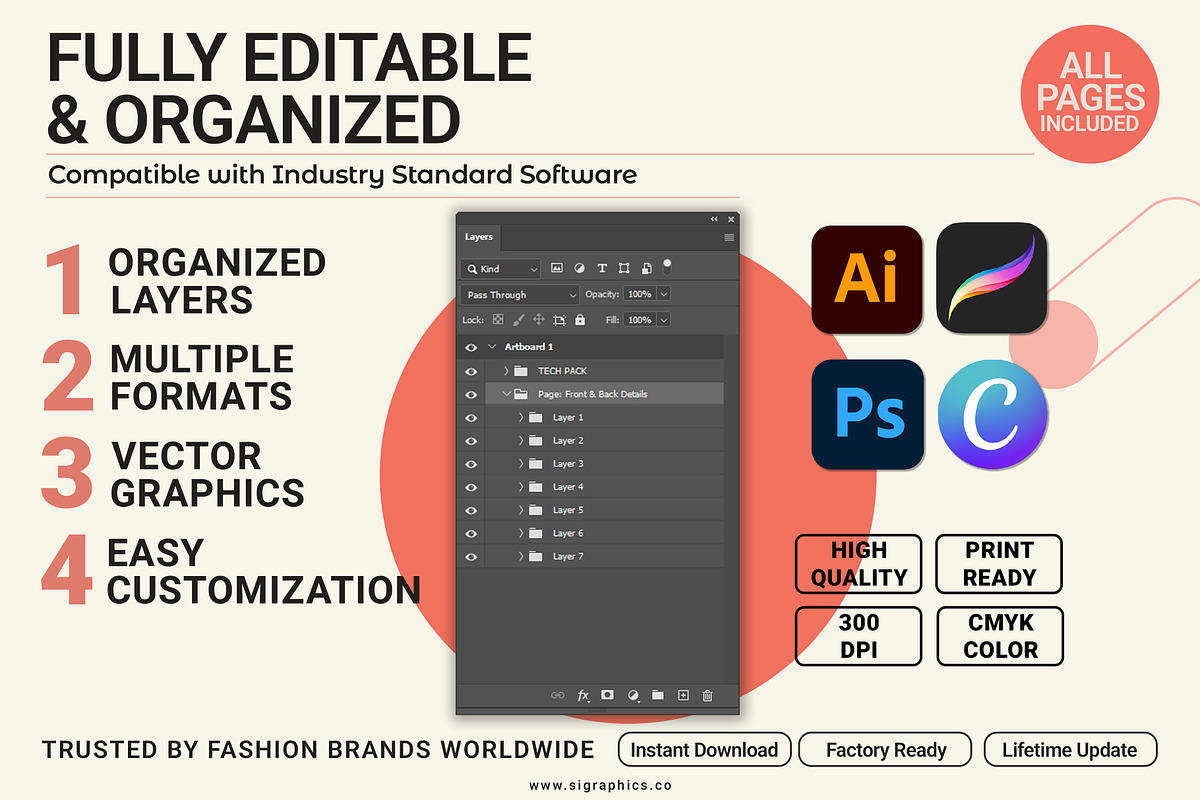This screenshot has width=1200, height=800.
Task: Toggle Layer 5 visibility eye
Action: coord(471,510)
